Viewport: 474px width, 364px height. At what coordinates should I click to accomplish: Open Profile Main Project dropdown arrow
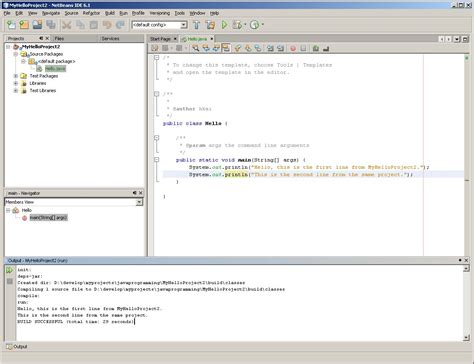pyautogui.click(x=263, y=25)
